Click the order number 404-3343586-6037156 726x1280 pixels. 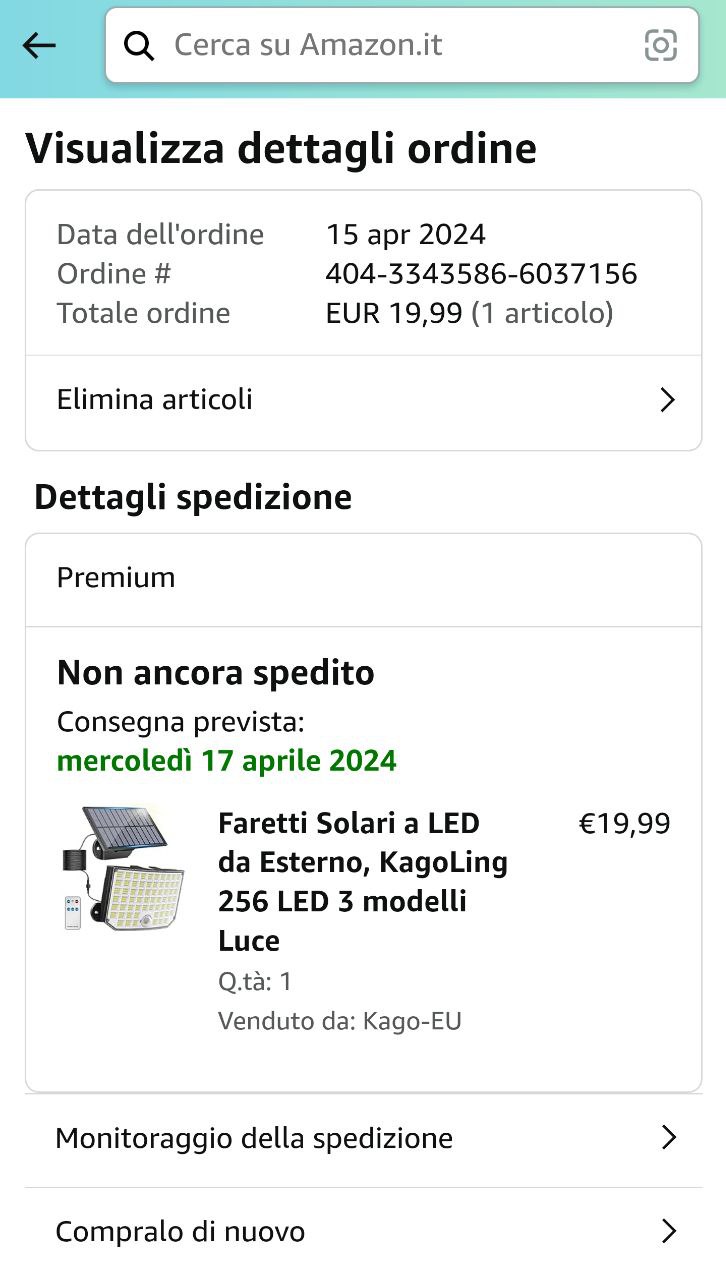click(x=481, y=274)
